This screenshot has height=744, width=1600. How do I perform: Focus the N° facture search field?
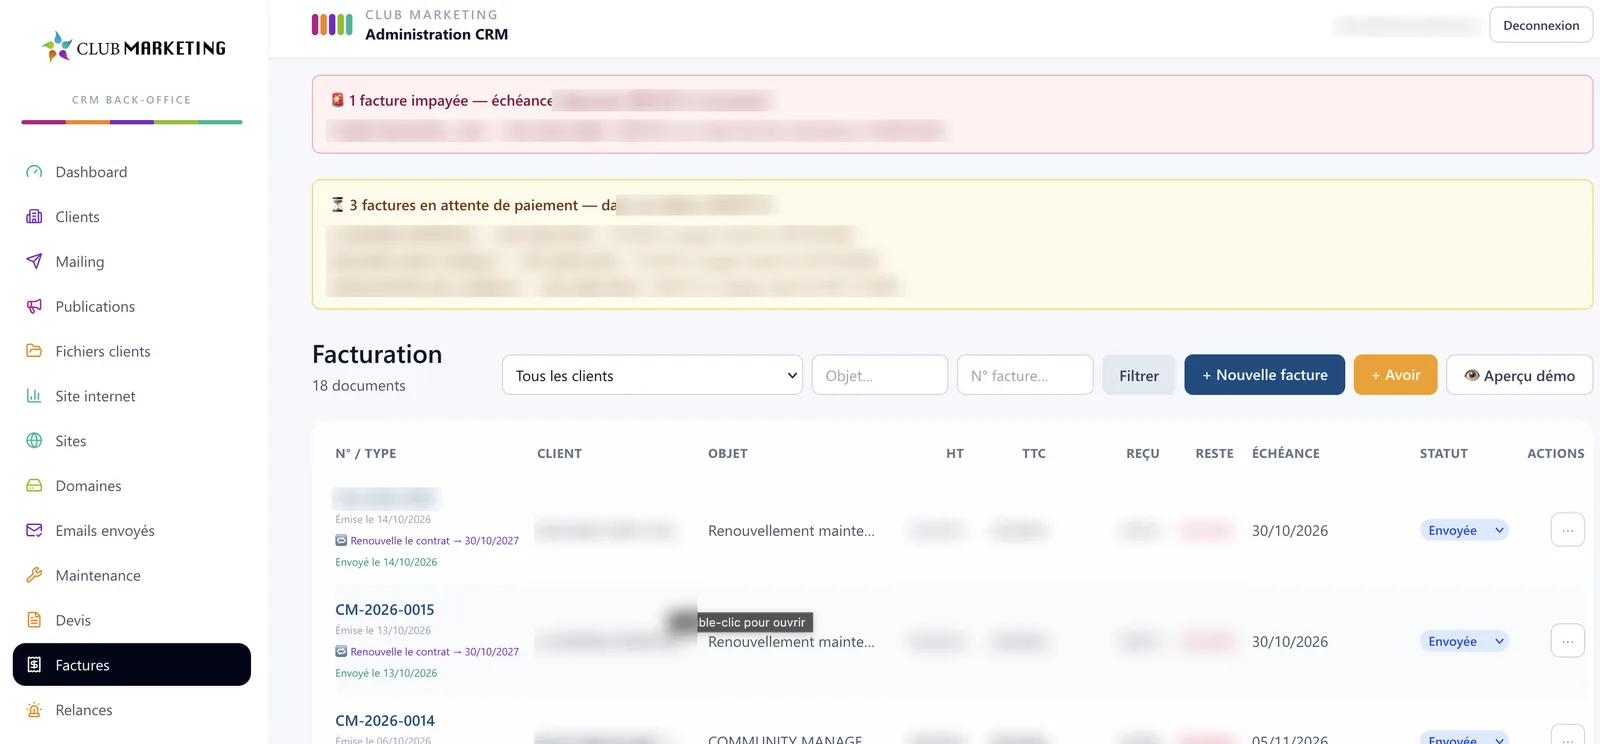click(1025, 375)
